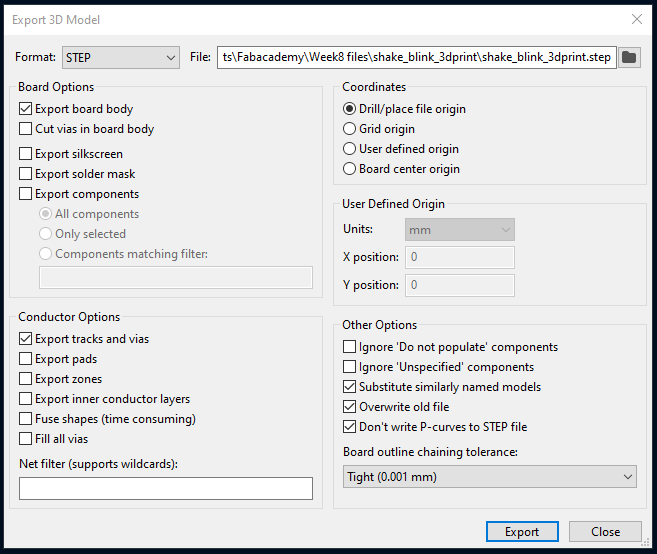The height and width of the screenshot is (554, 657).
Task: Select User defined origin option
Action: click(350, 149)
